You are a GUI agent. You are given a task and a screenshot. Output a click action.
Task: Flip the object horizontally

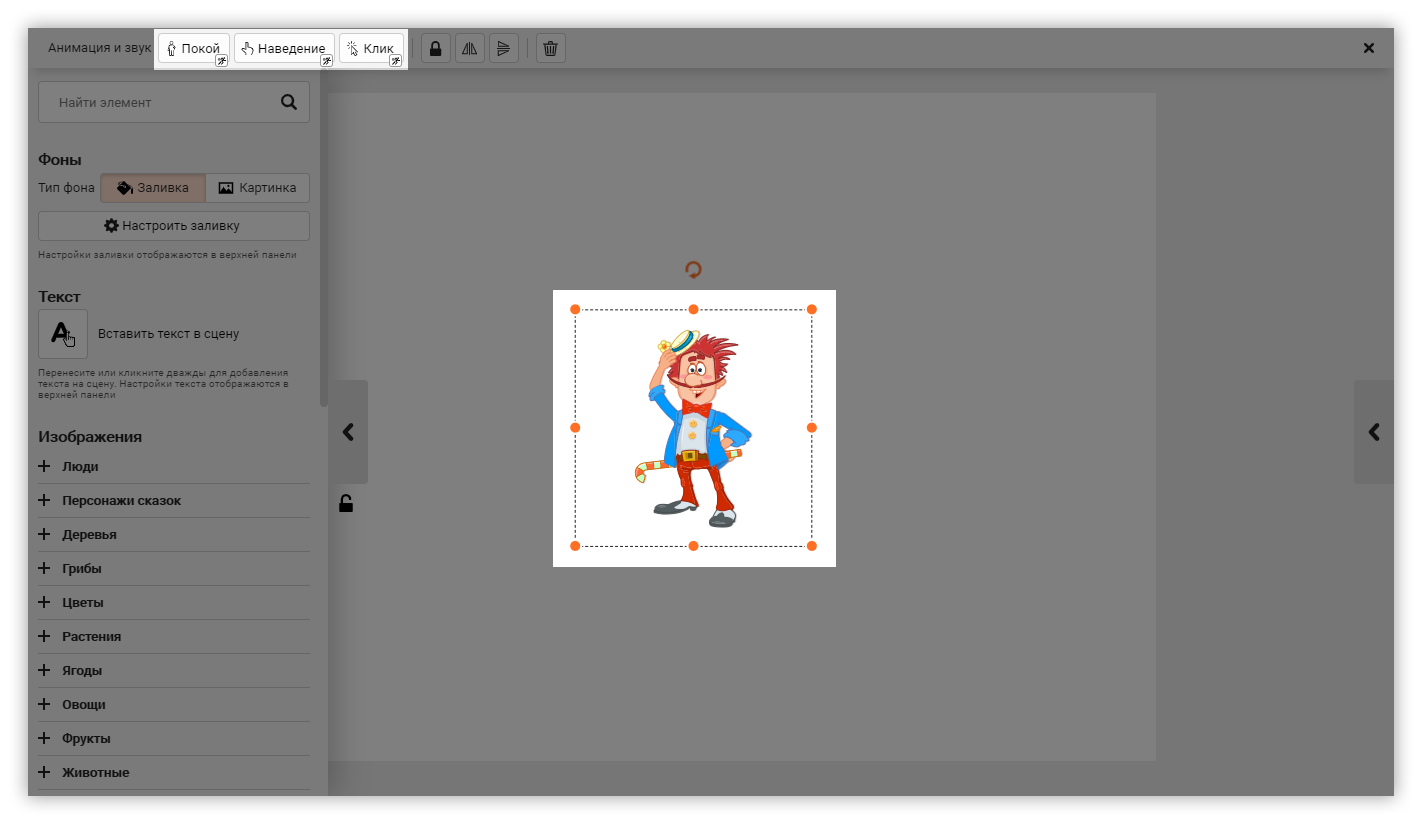pyautogui.click(x=469, y=48)
